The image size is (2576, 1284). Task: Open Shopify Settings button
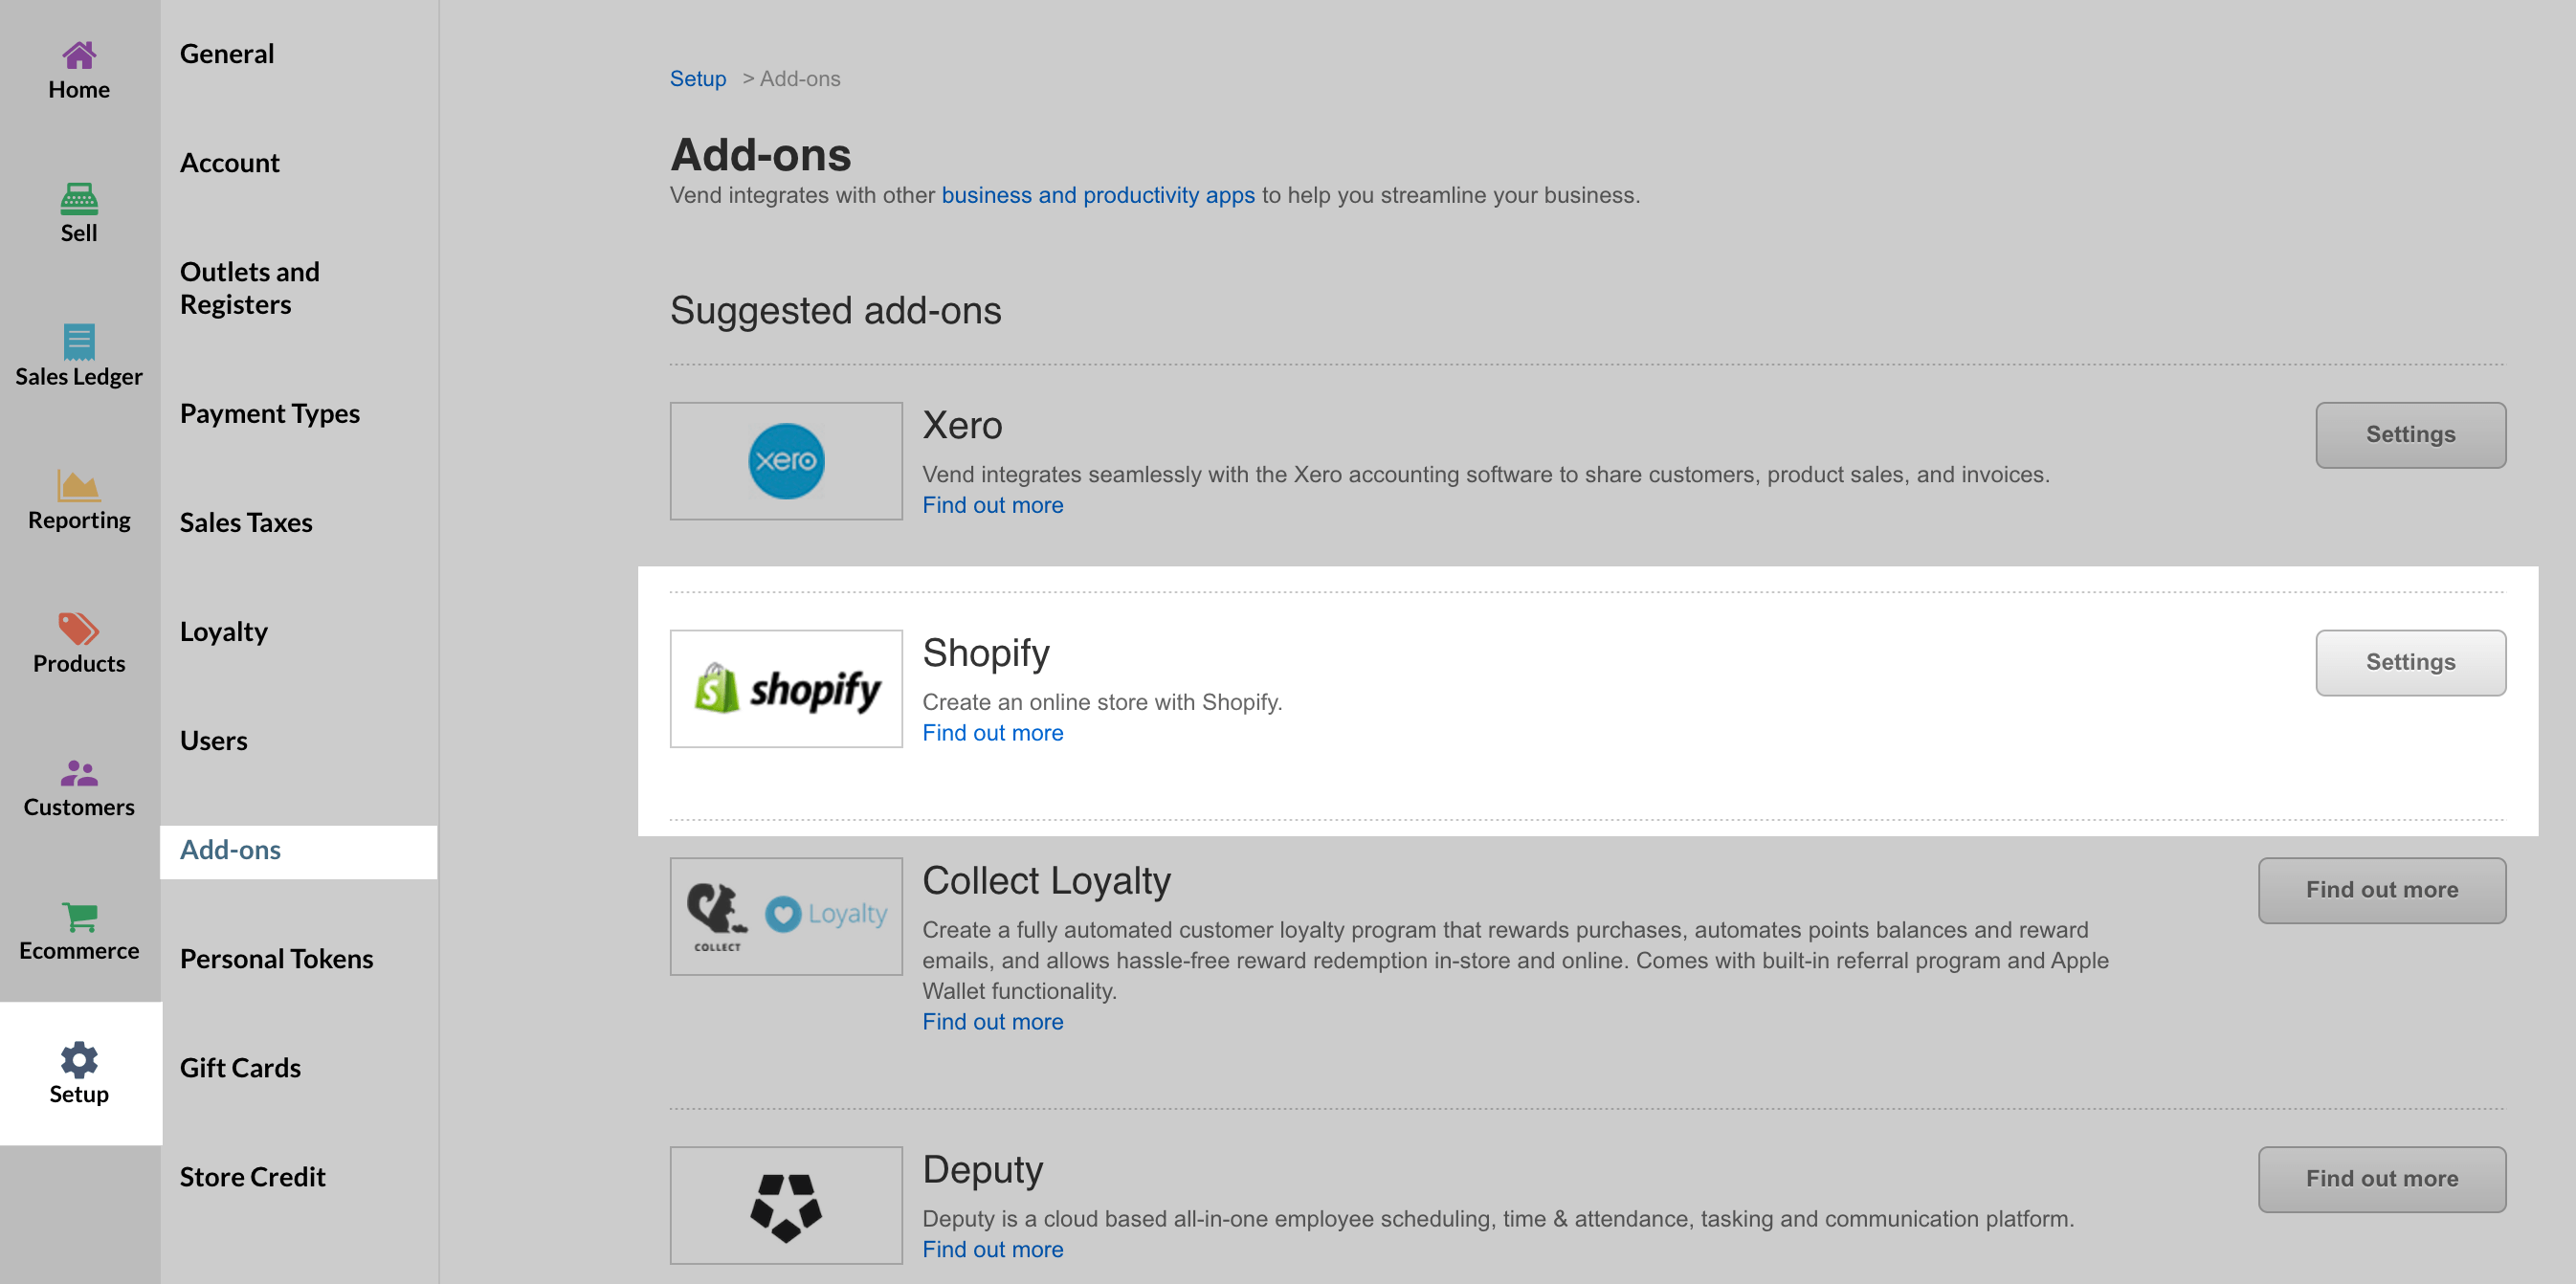[2410, 662]
